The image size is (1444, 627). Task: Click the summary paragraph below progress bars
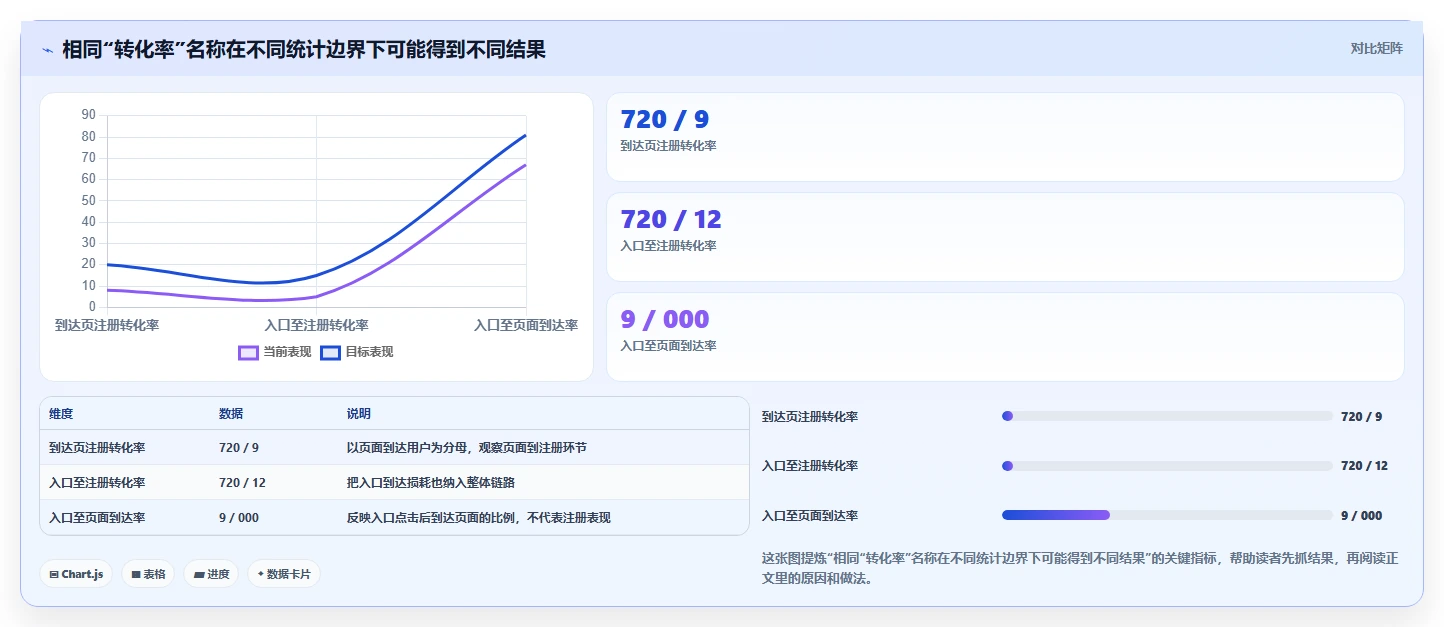1080,568
